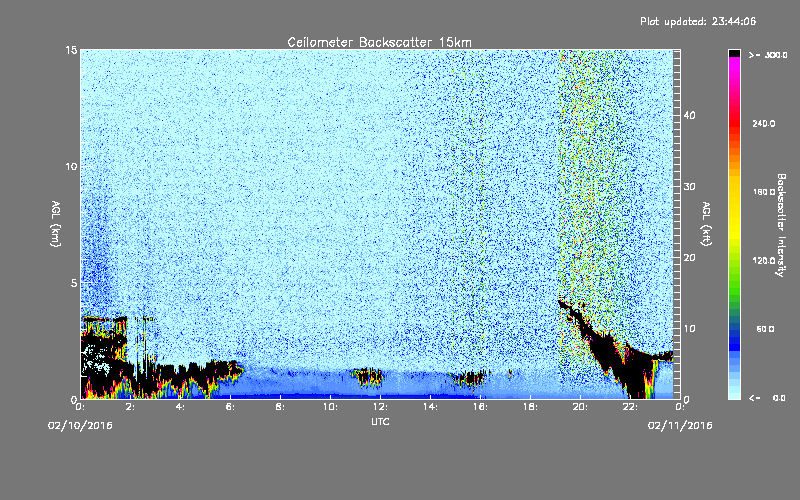The height and width of the screenshot is (500, 800).
Task: Click the '20:' hour tick label
Action: [580, 407]
